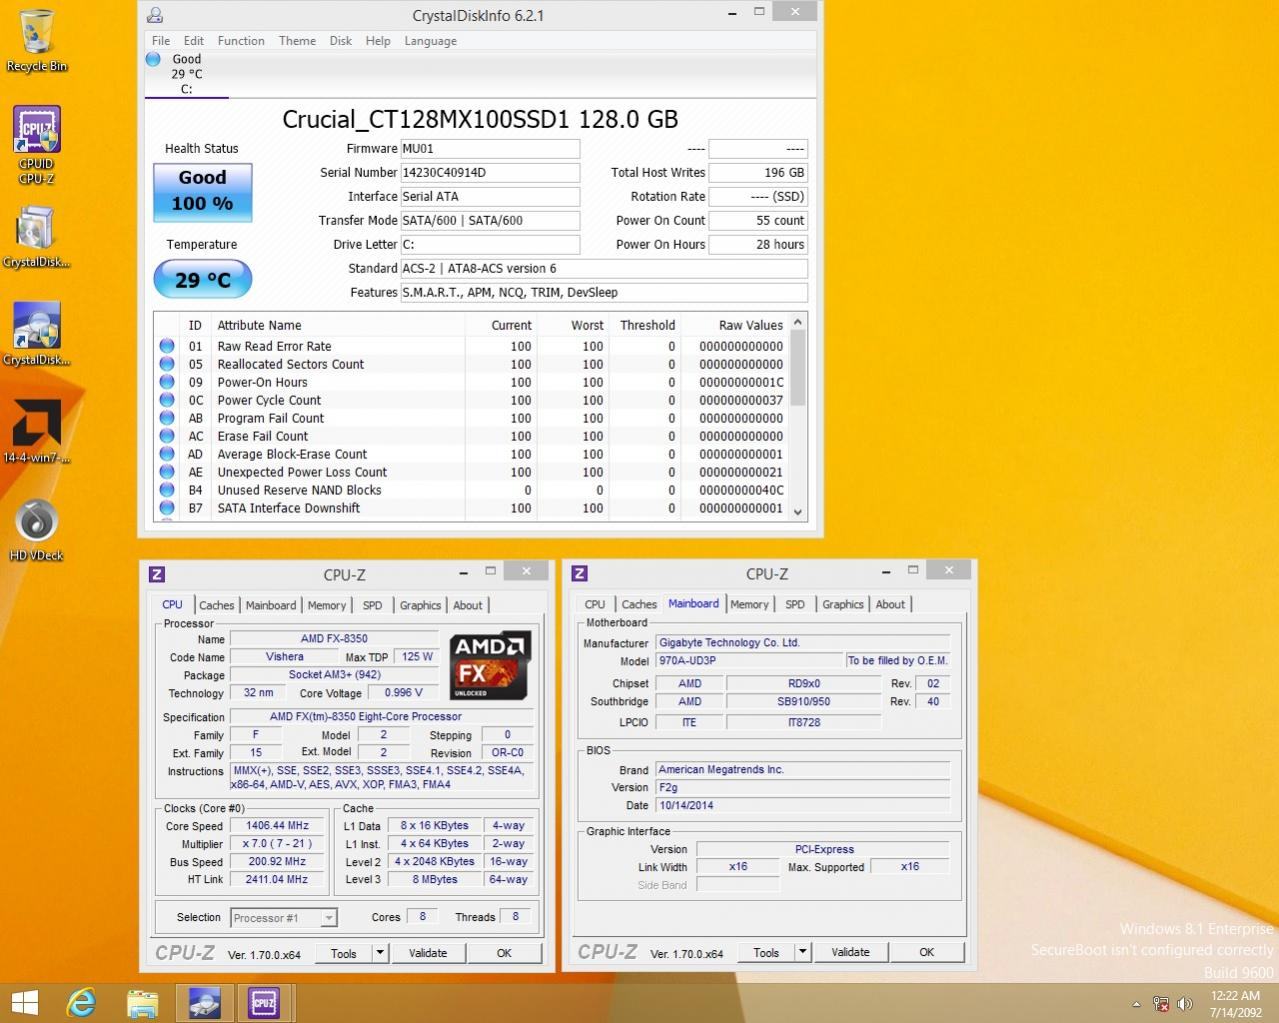The height and width of the screenshot is (1023, 1279).
Task: Click the Attribute Name column header
Action: (x=338, y=325)
